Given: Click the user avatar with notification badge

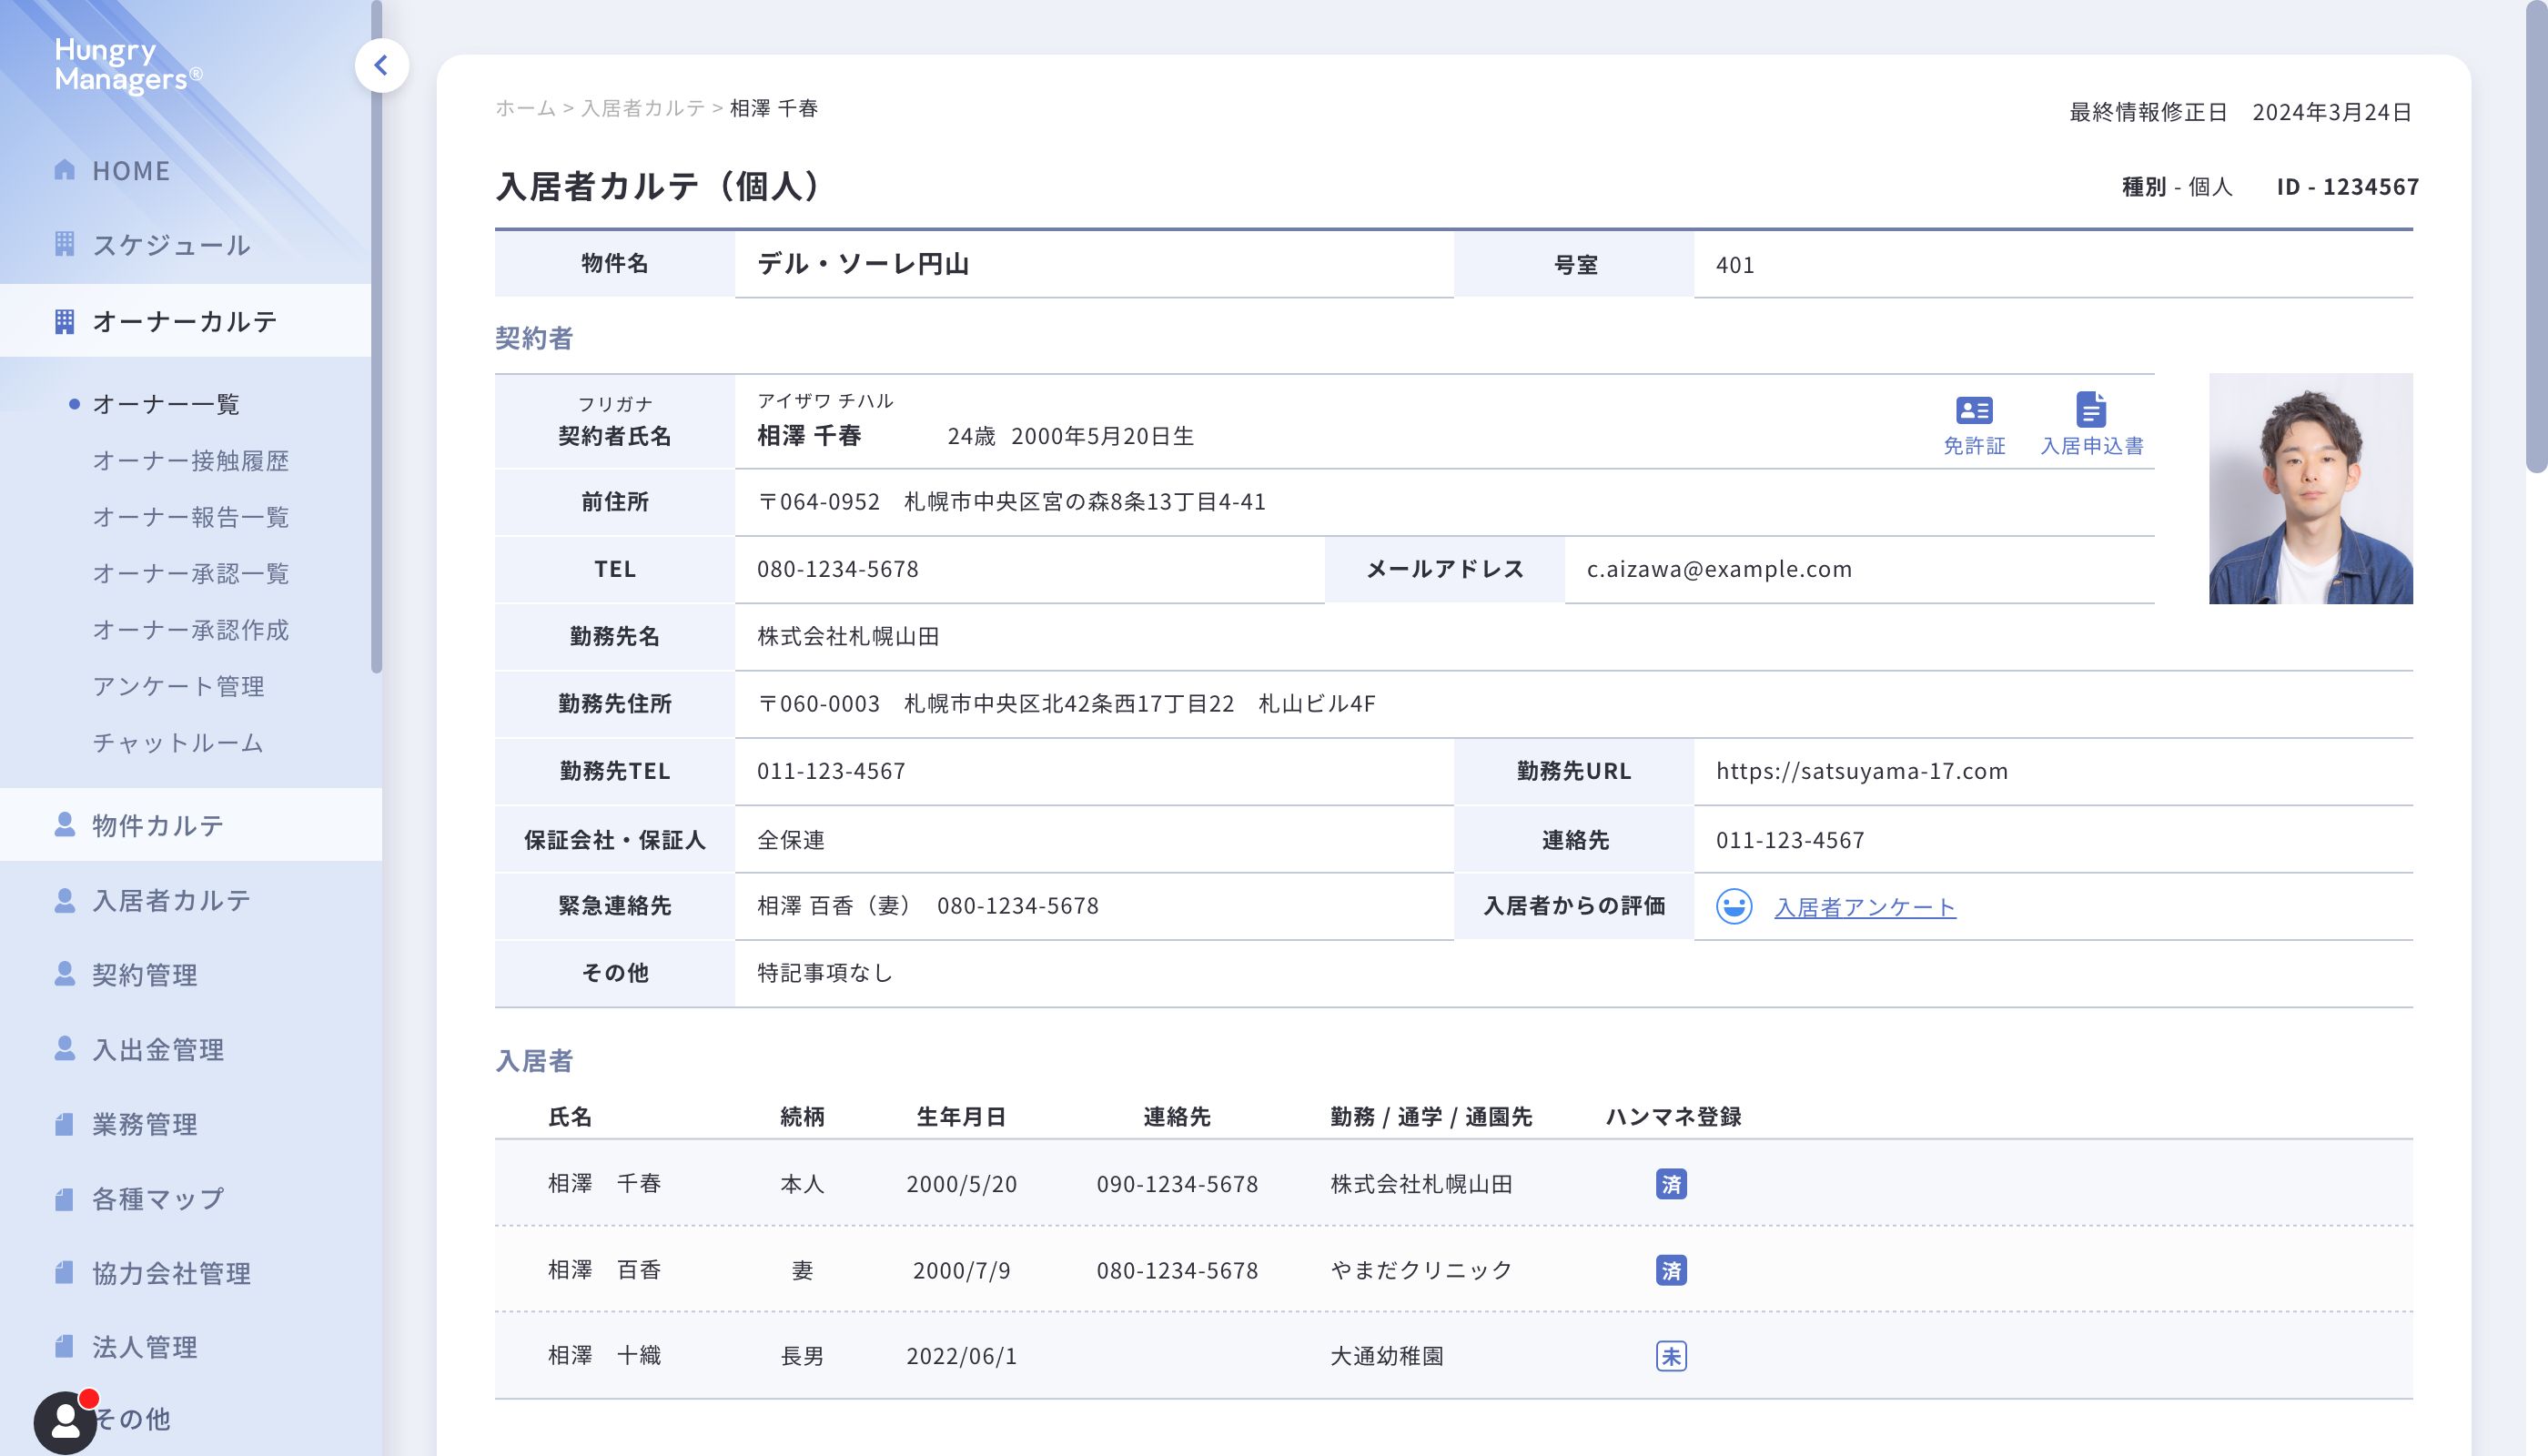Looking at the screenshot, I should [65, 1421].
